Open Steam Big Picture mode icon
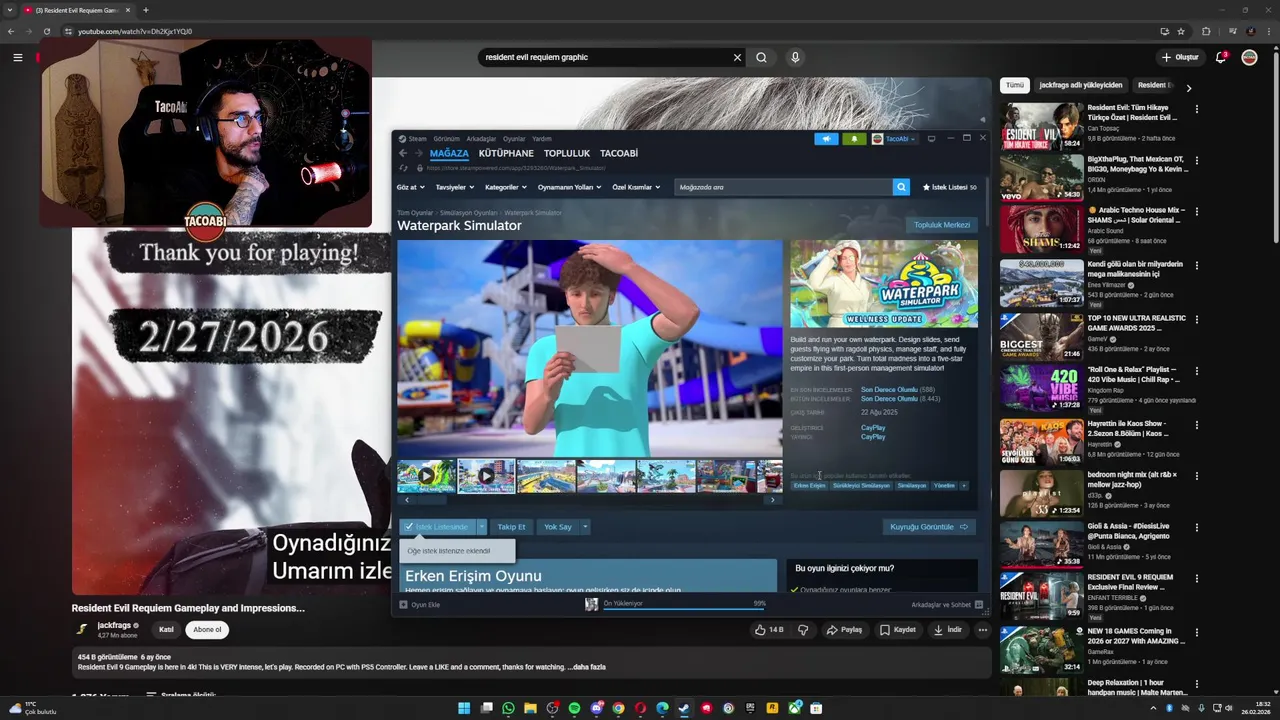Screen dimensions: 1280x720 [931, 139]
